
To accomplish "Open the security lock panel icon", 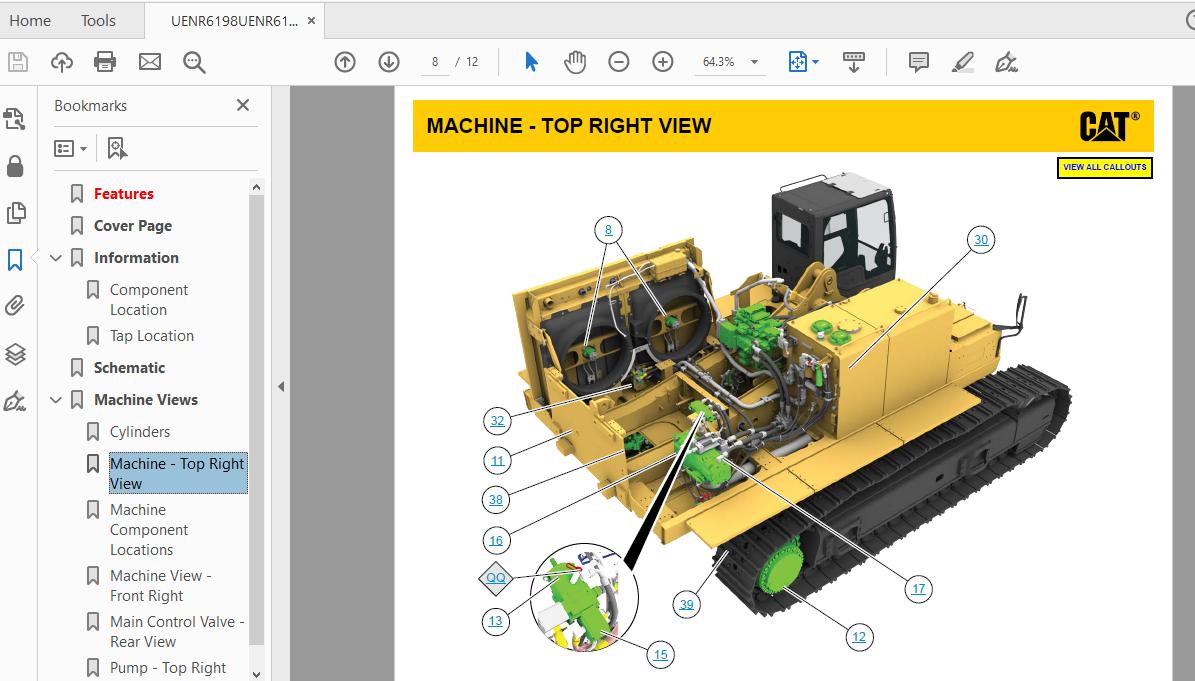I will (15, 166).
